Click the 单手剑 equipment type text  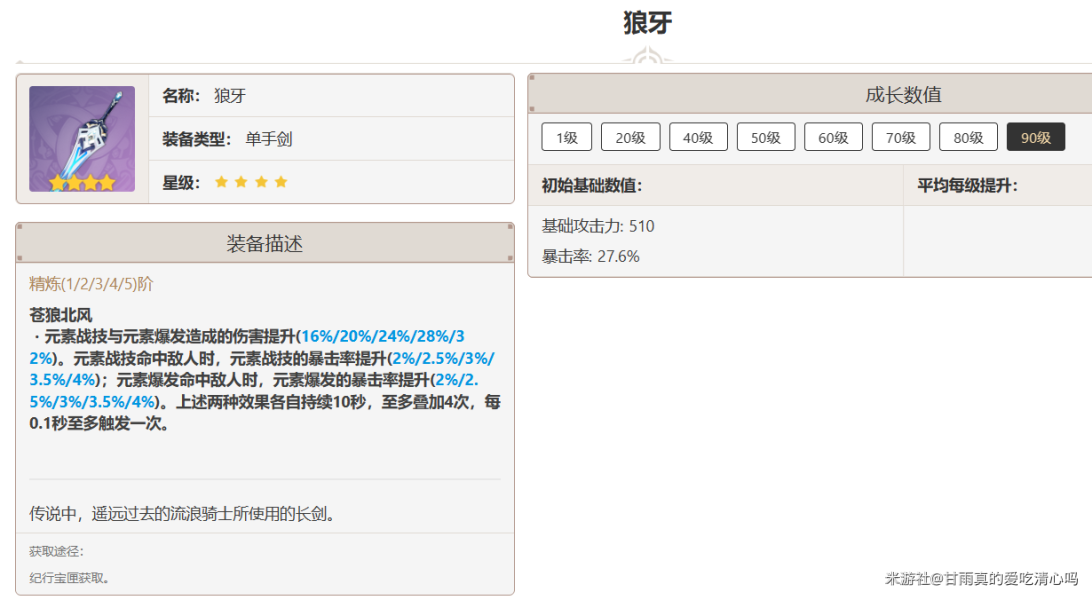click(x=268, y=139)
